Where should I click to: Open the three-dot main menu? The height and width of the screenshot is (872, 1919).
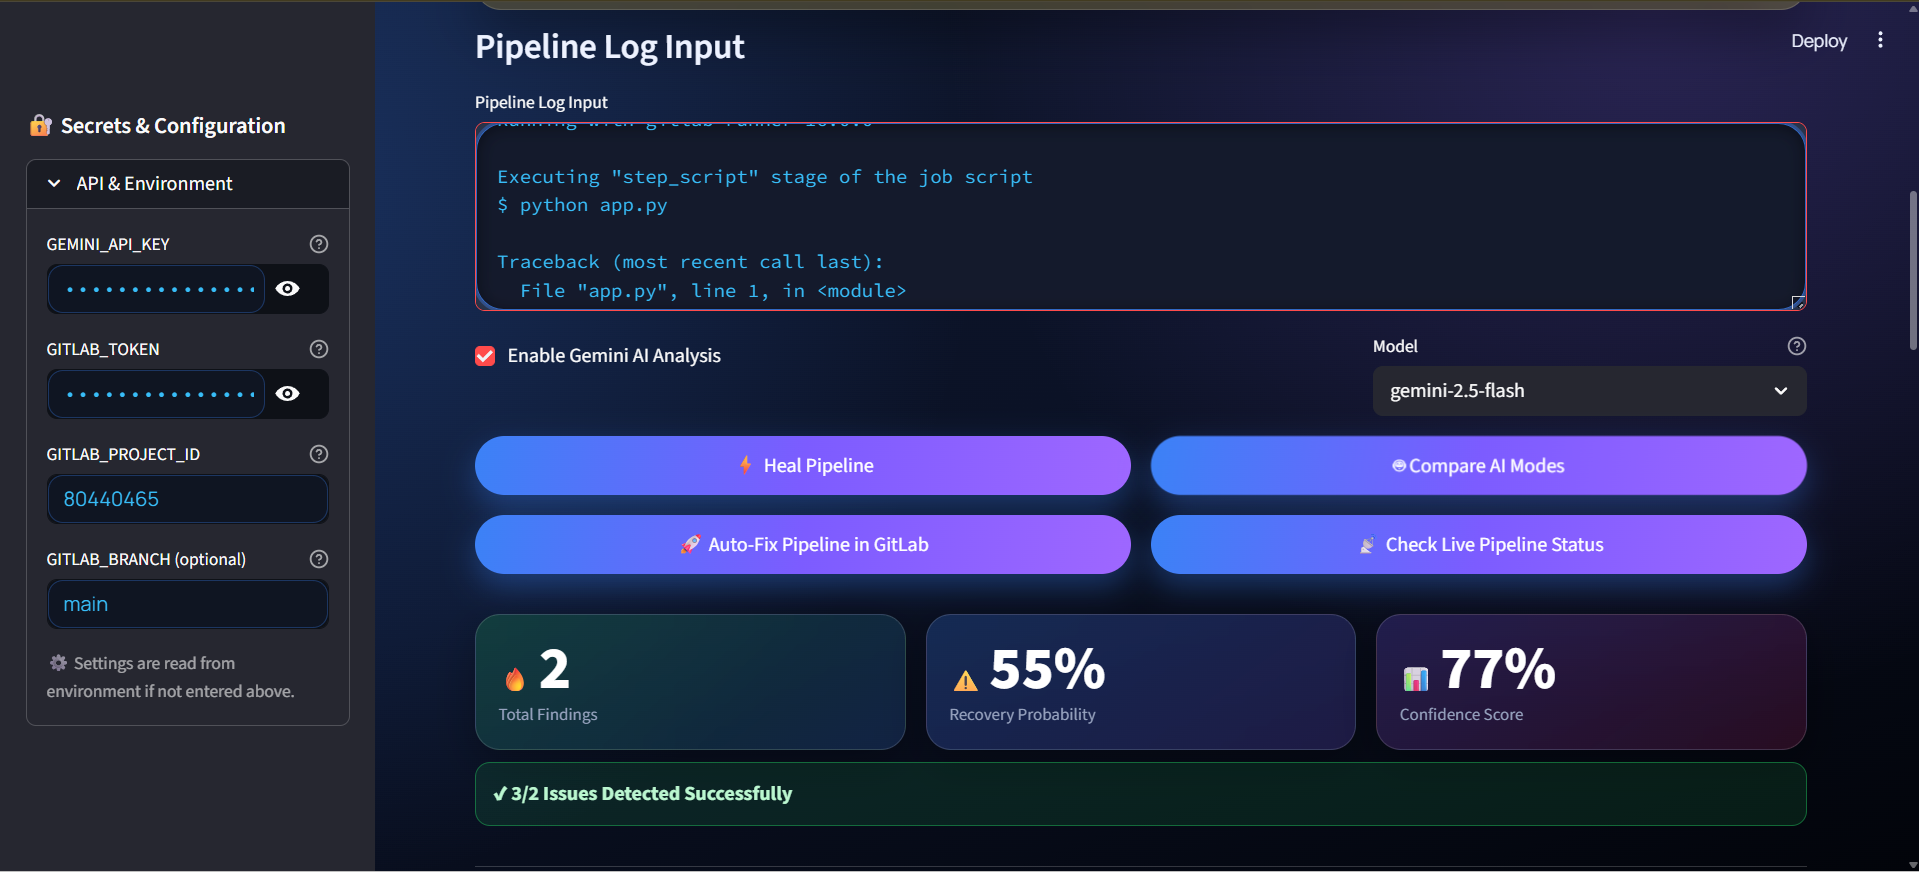pos(1880,40)
